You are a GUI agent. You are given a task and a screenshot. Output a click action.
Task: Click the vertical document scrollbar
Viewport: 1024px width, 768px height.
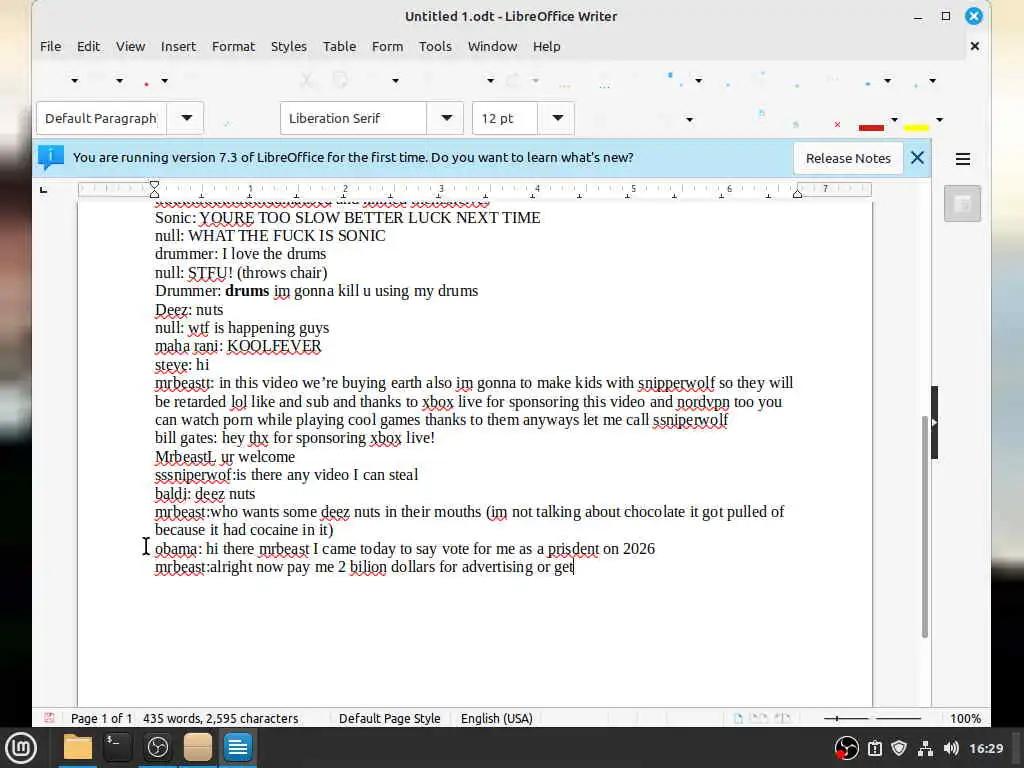pyautogui.click(x=925, y=526)
